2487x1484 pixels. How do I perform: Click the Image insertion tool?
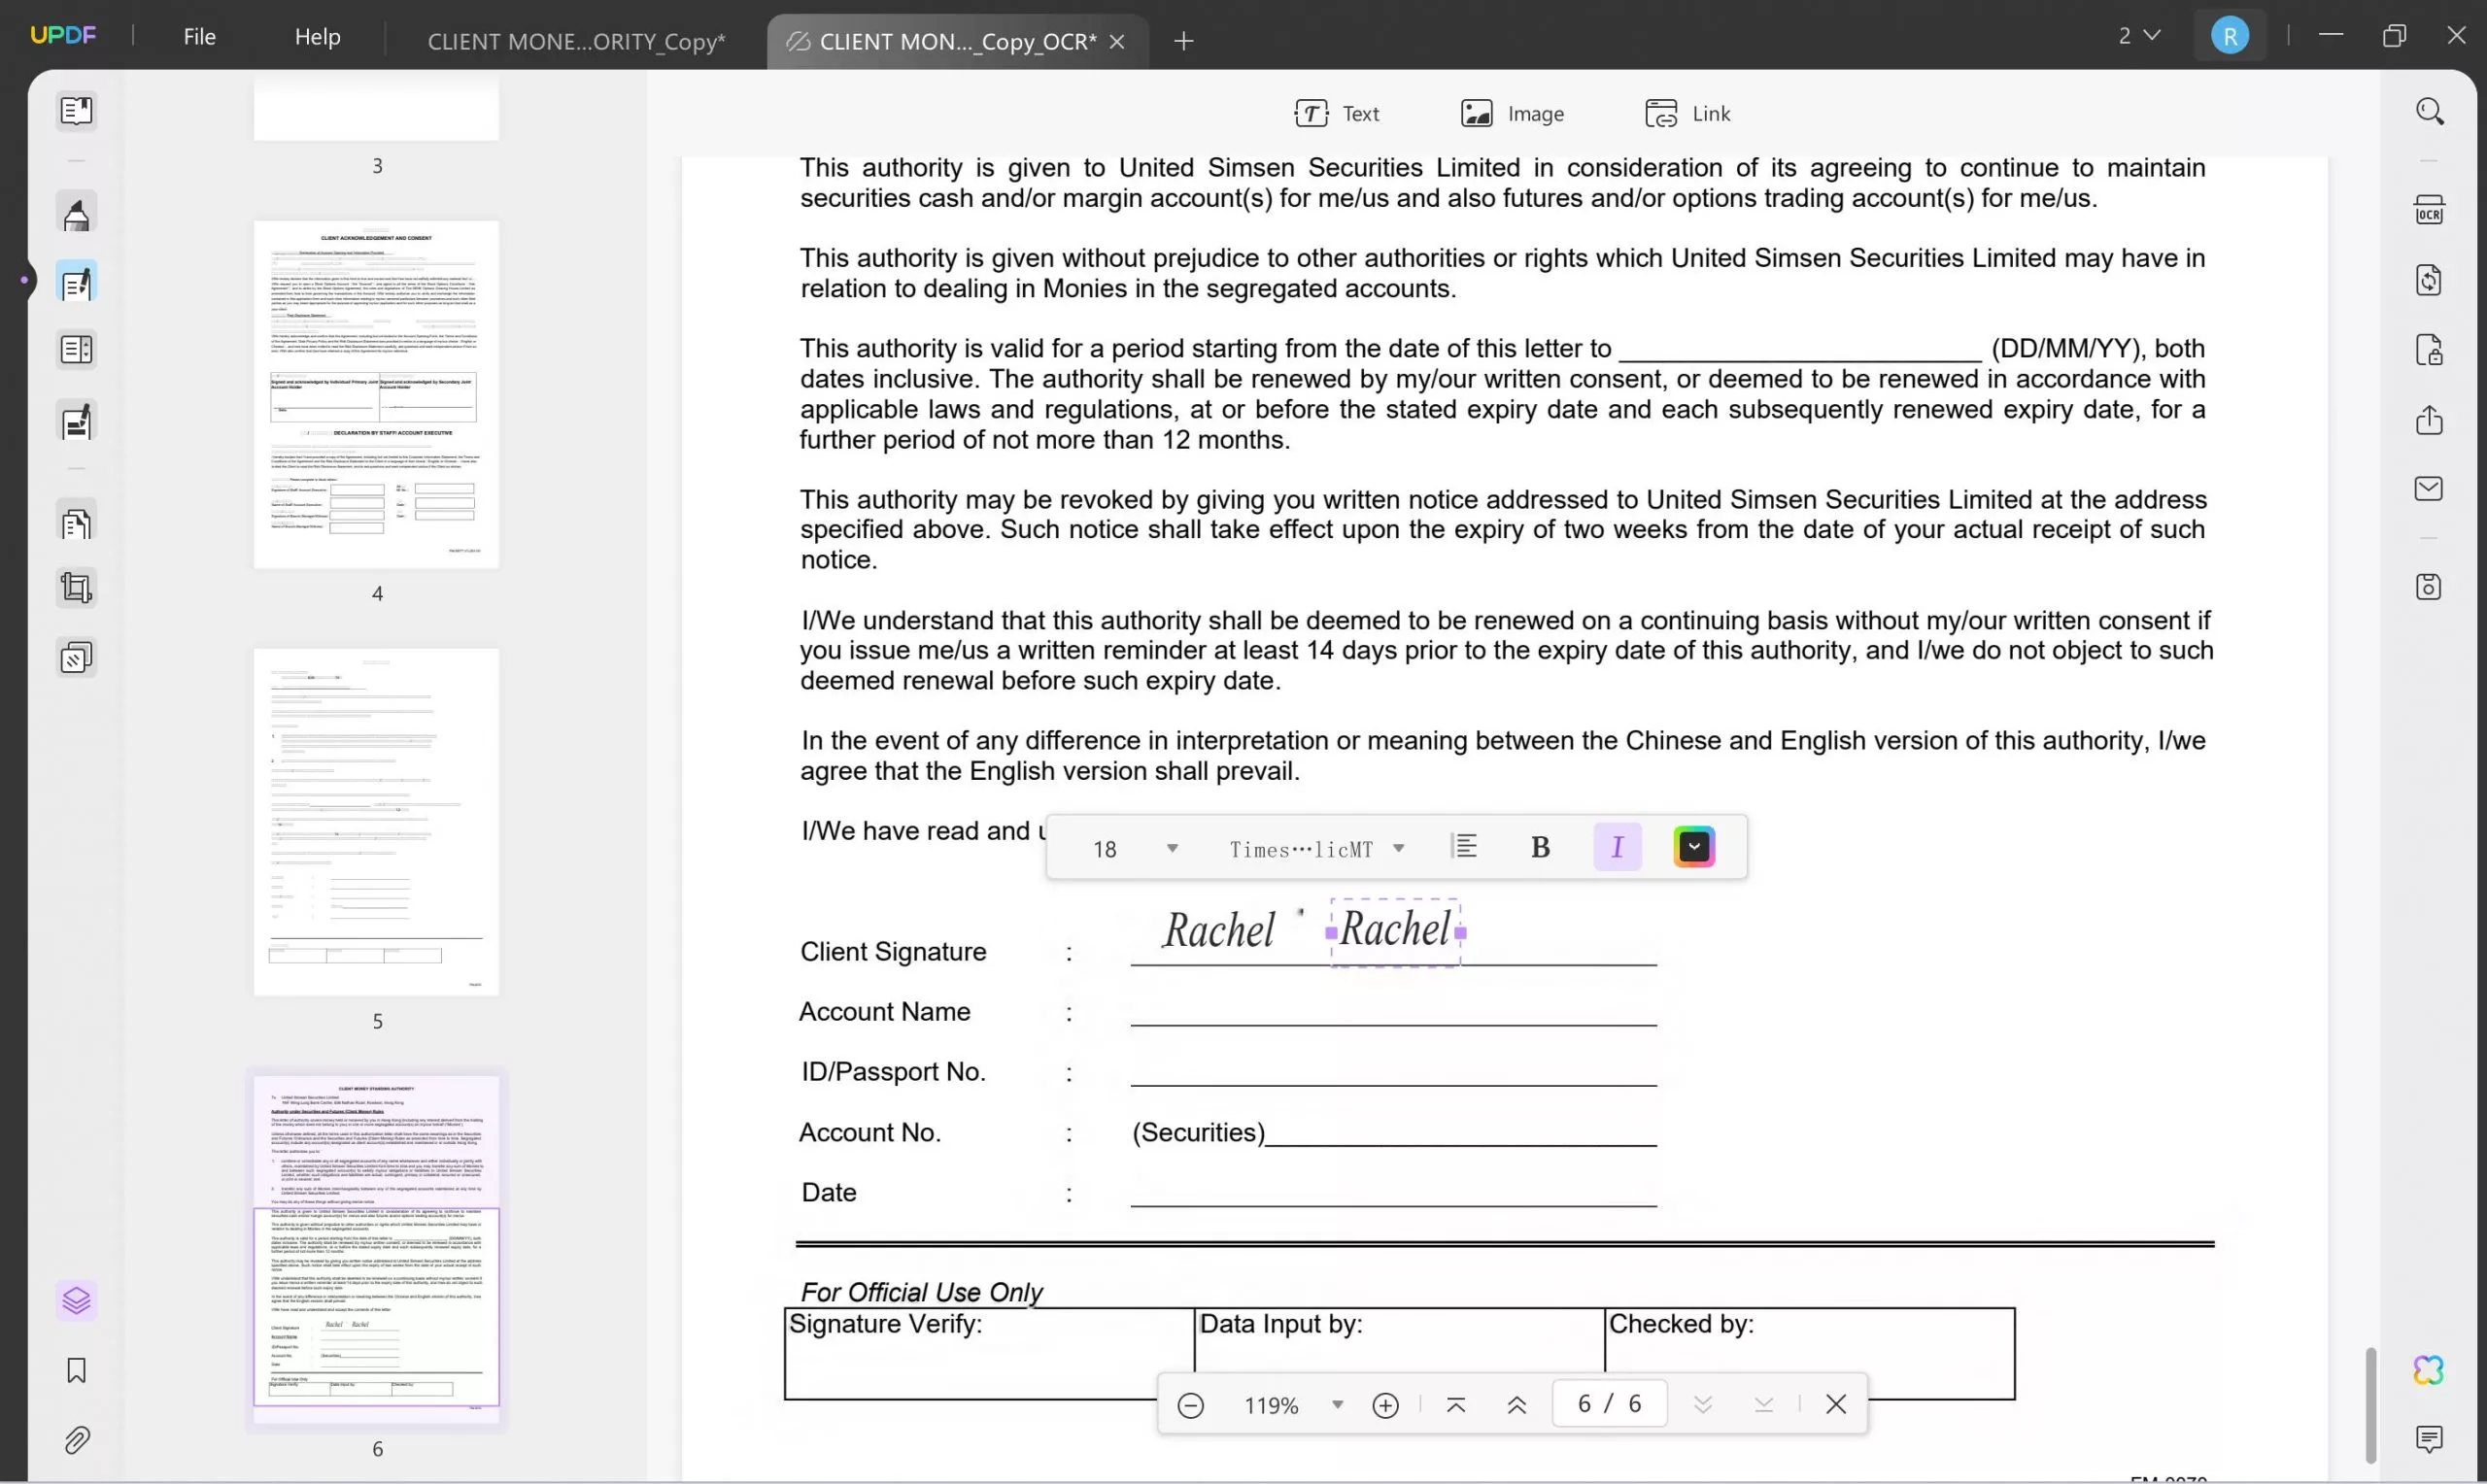(1511, 112)
